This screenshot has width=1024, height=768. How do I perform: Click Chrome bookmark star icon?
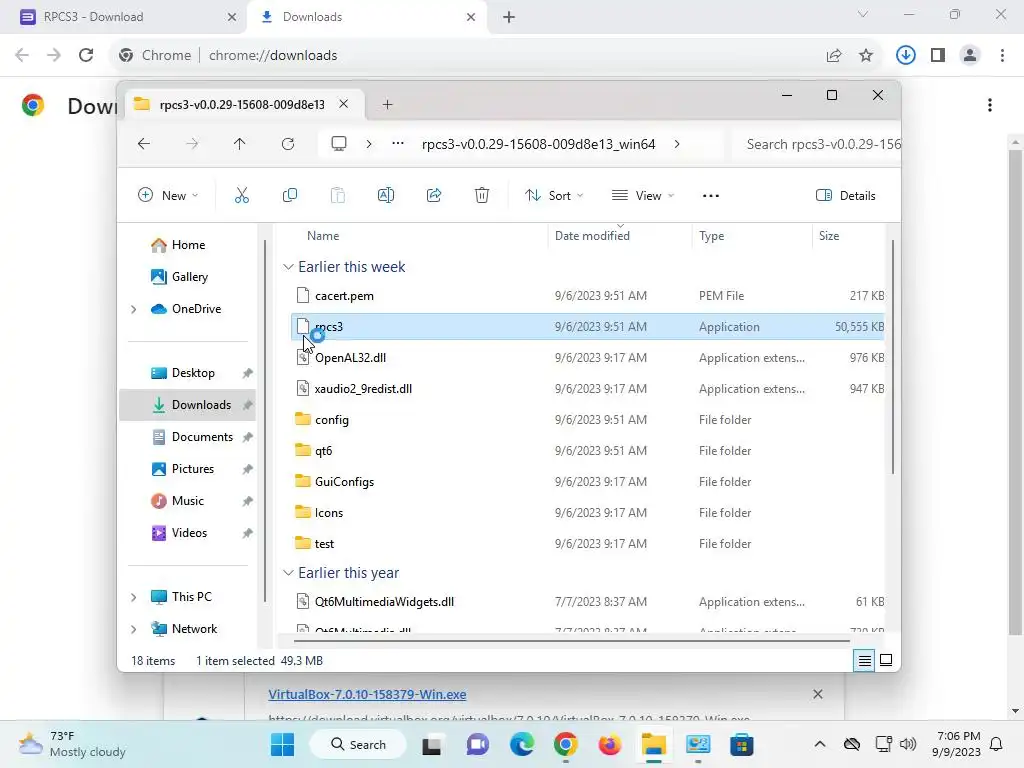click(866, 56)
